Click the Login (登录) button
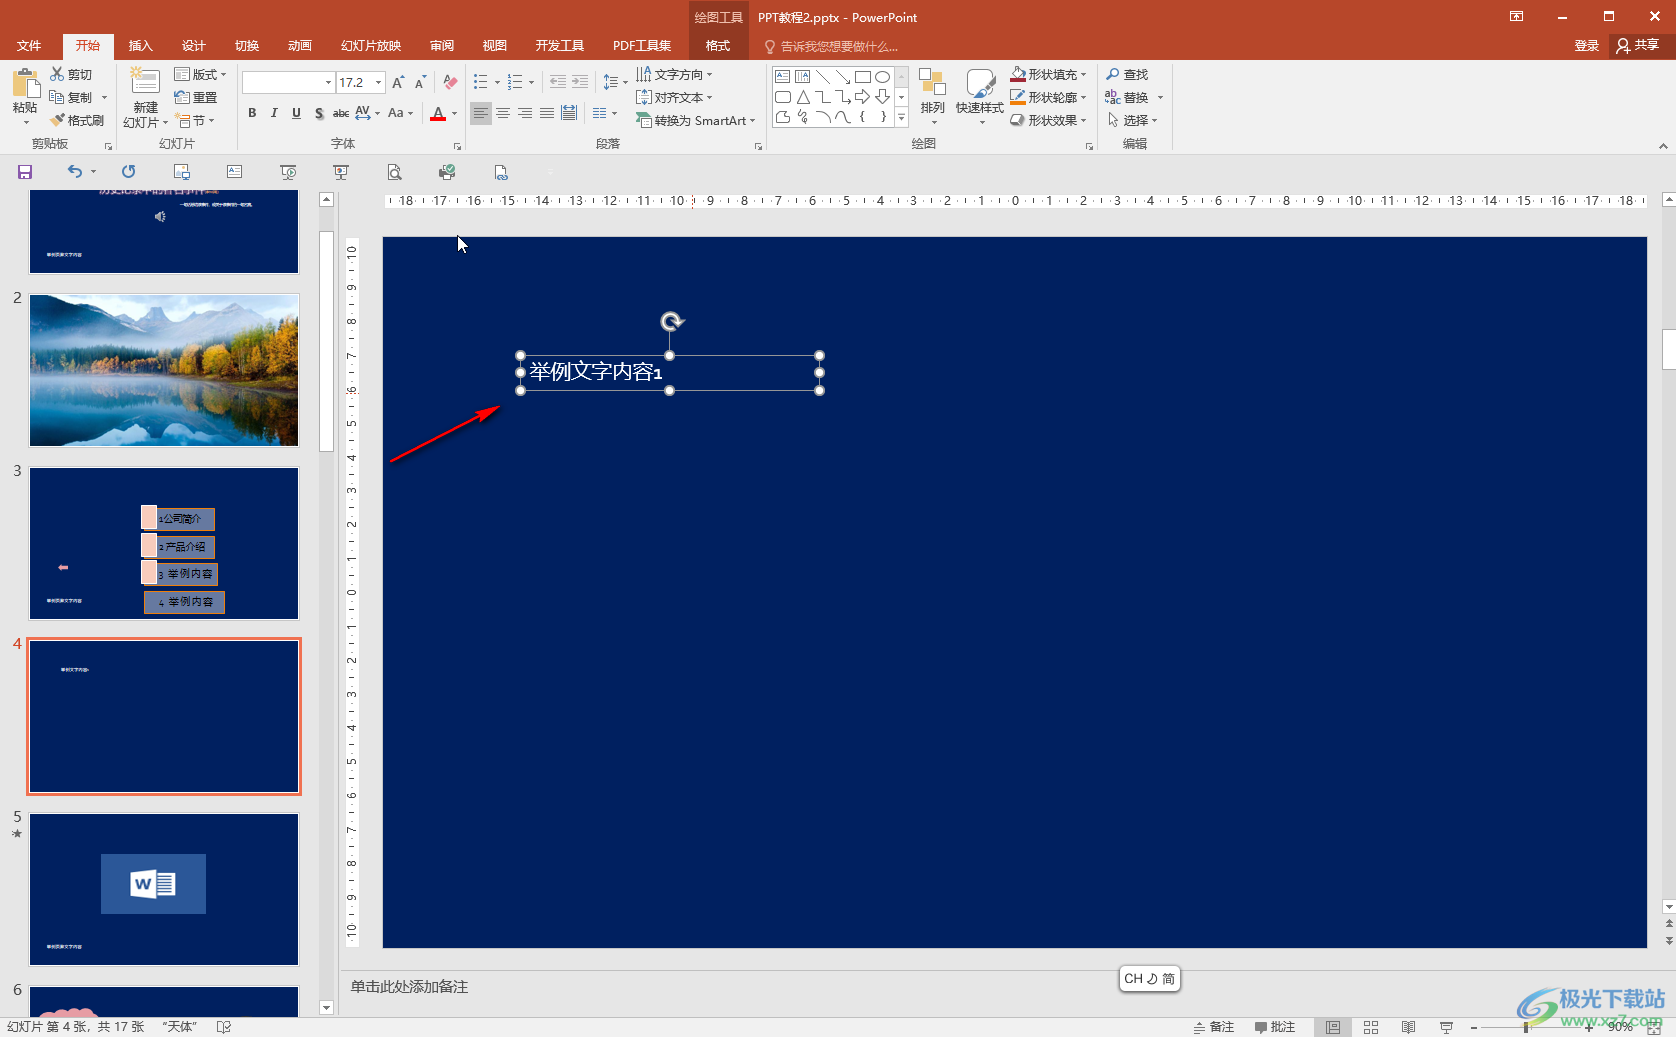1676x1037 pixels. 1586,46
